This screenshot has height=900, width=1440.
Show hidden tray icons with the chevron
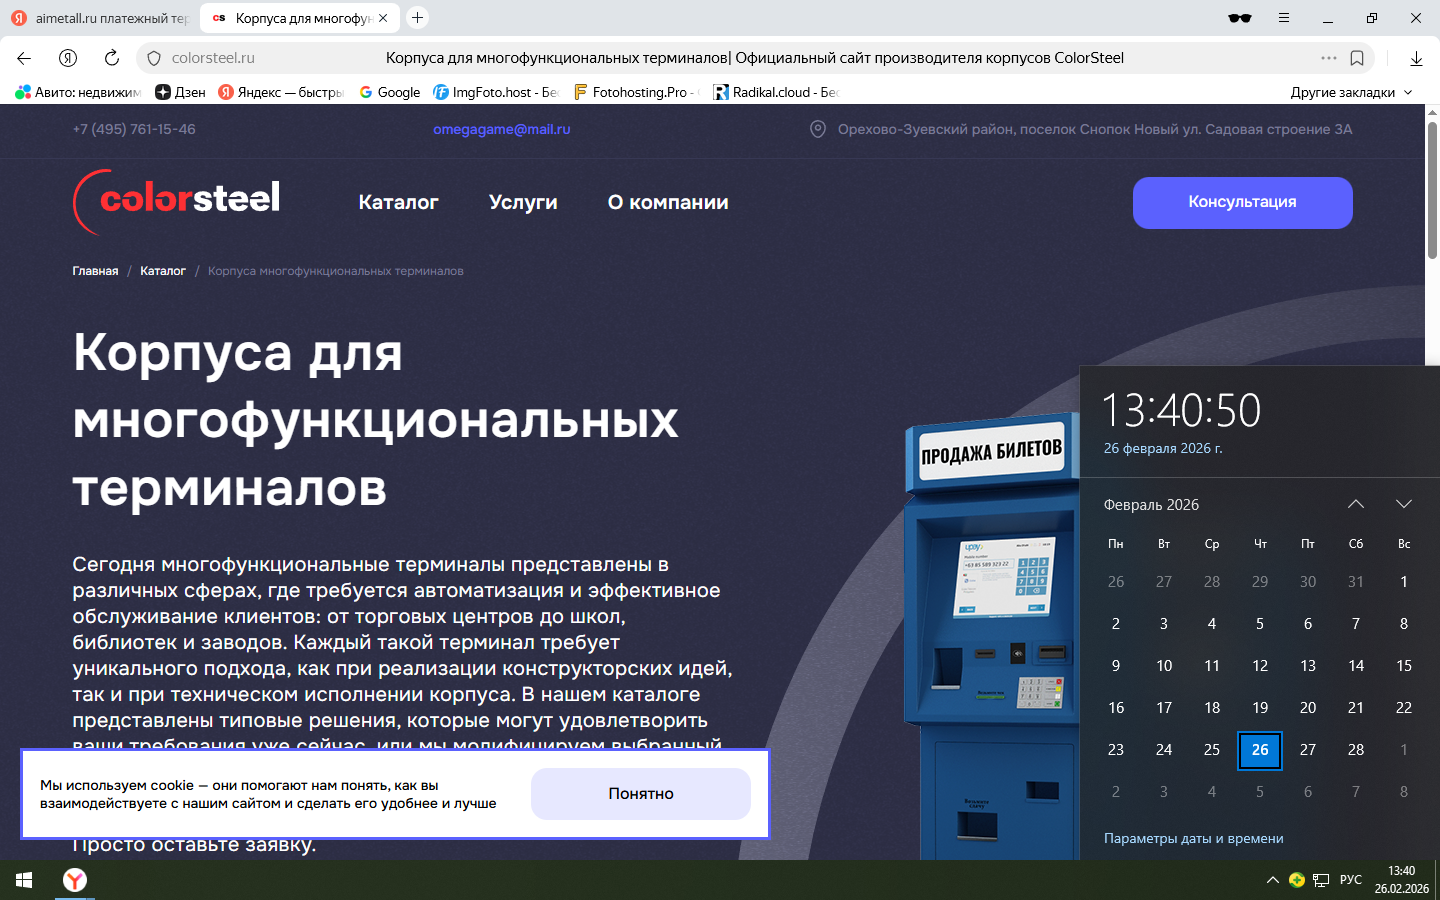pyautogui.click(x=1272, y=880)
